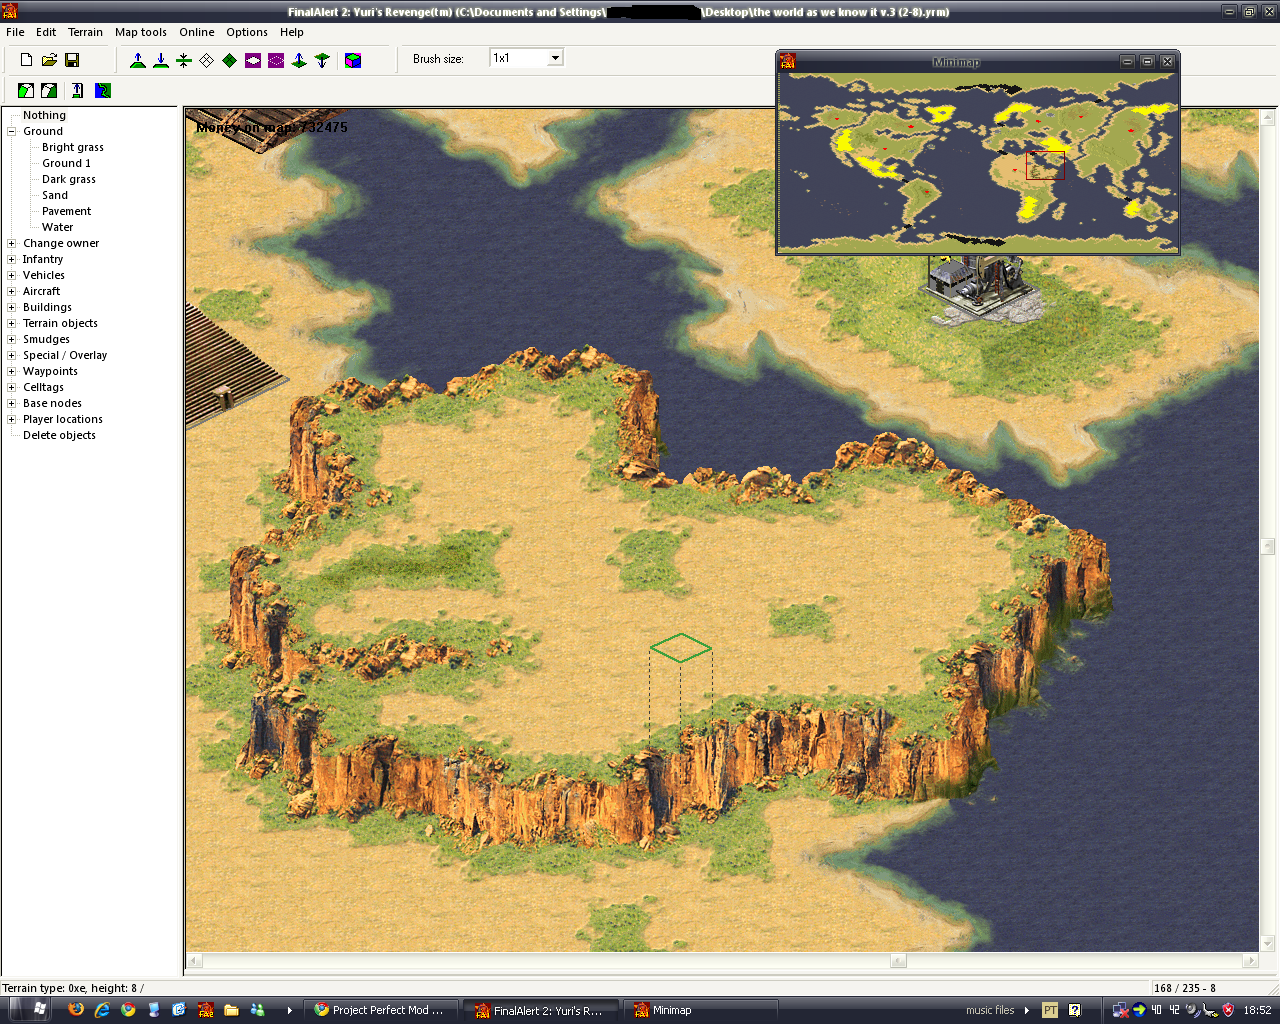Click the vertical scrollbar thumb of map view
The image size is (1280, 1024).
pos(1268,547)
